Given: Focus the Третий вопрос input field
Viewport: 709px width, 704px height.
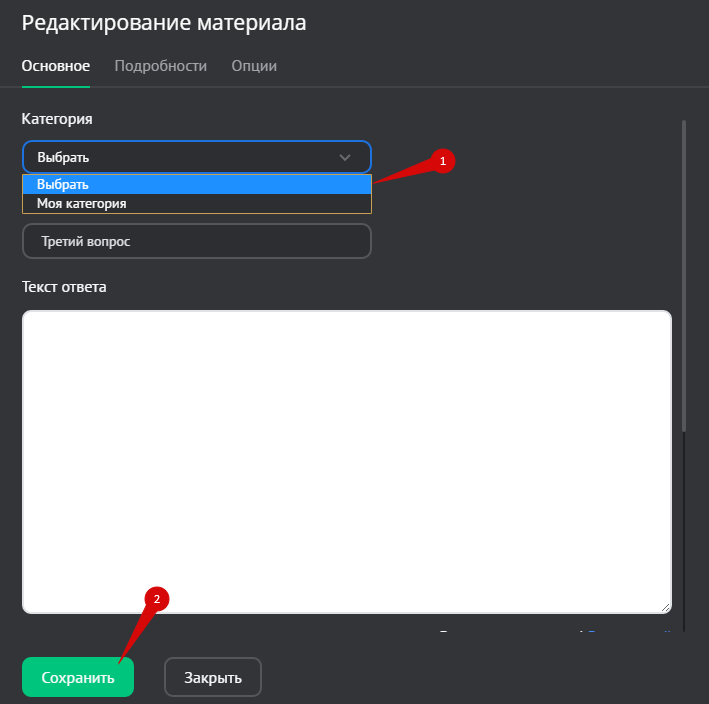Looking at the screenshot, I should coord(196,241).
